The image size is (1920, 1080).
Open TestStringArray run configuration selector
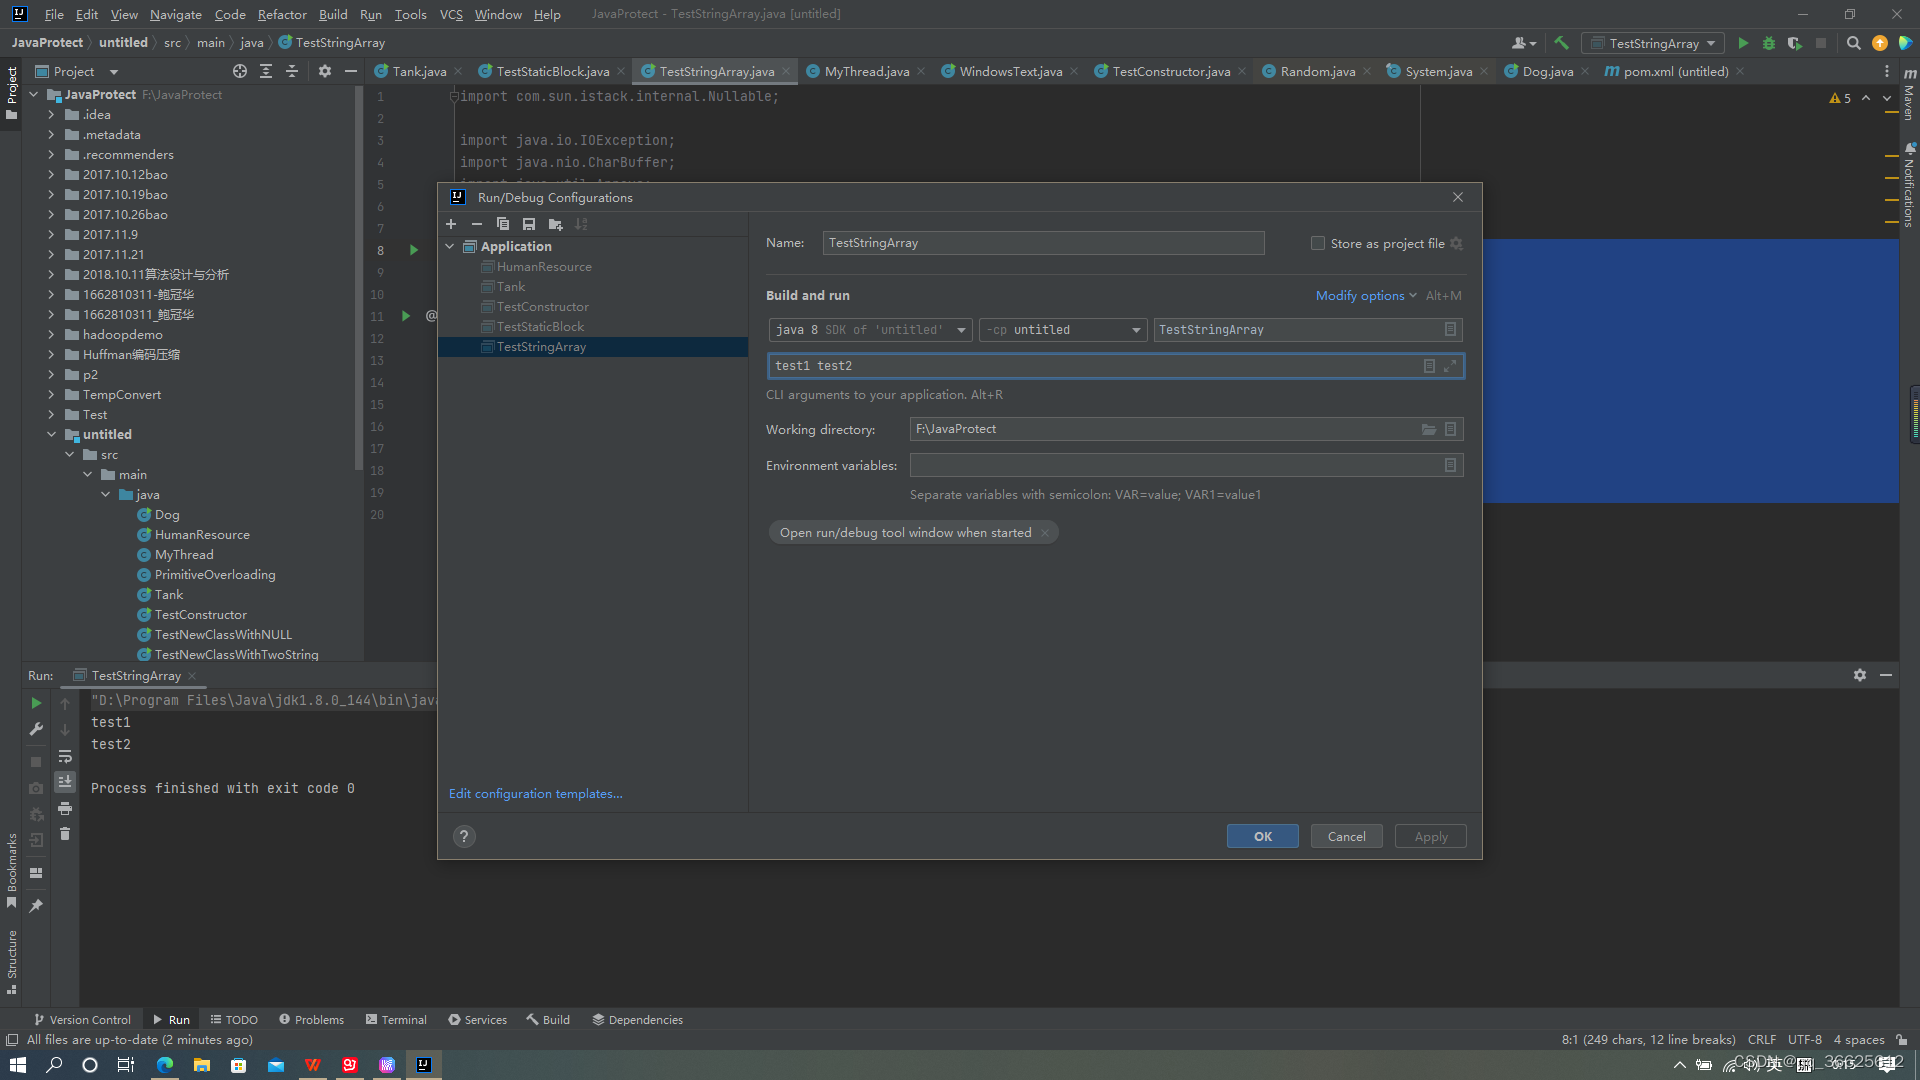[1653, 43]
